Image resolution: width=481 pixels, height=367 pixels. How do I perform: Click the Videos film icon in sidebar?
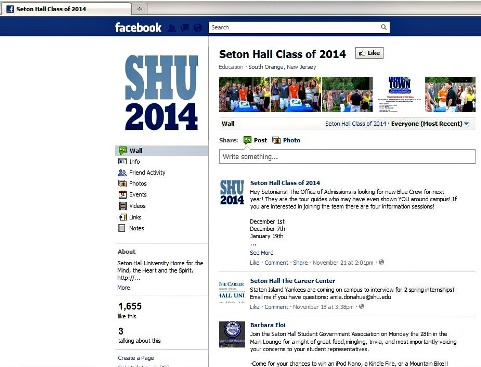(x=122, y=206)
